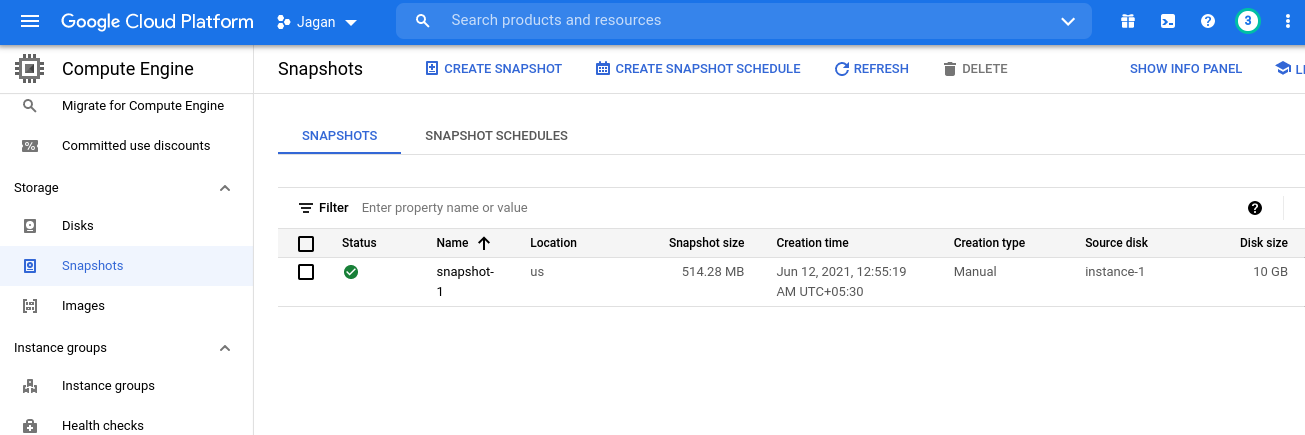Open the hamburger navigation menu
Image resolution: width=1305 pixels, height=435 pixels.
(30, 21)
